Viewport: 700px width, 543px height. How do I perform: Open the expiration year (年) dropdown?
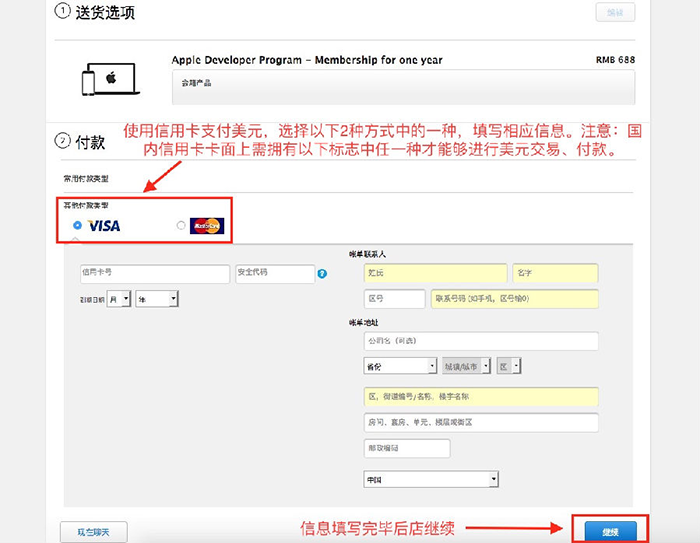[157, 298]
